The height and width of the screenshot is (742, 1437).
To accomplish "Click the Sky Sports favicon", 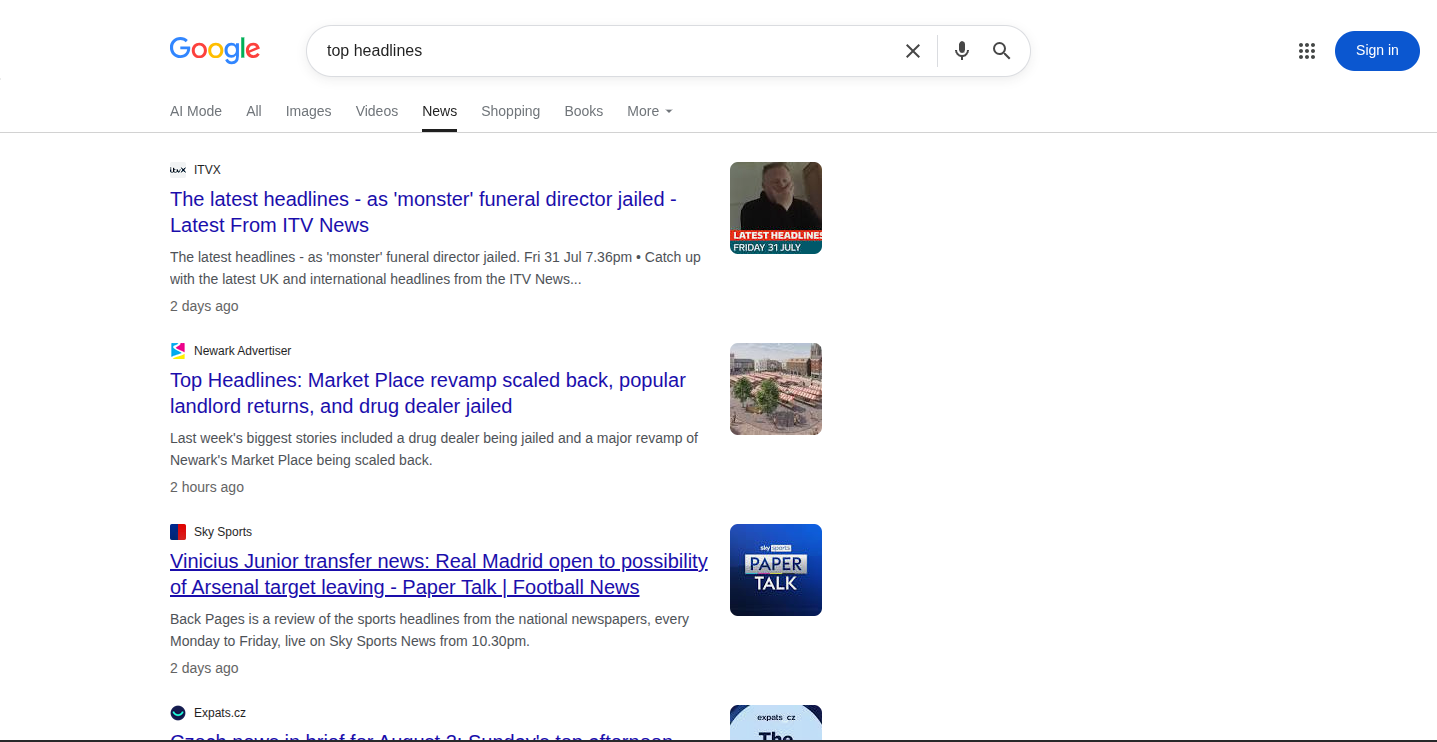I will (178, 532).
